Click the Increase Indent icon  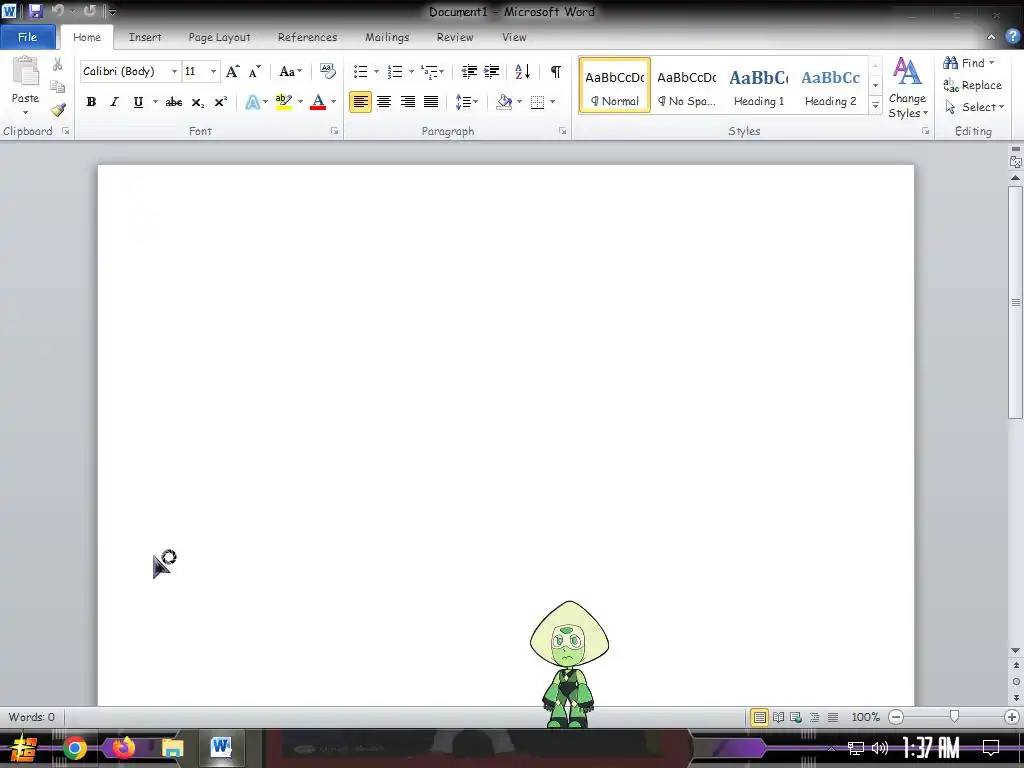(x=492, y=71)
